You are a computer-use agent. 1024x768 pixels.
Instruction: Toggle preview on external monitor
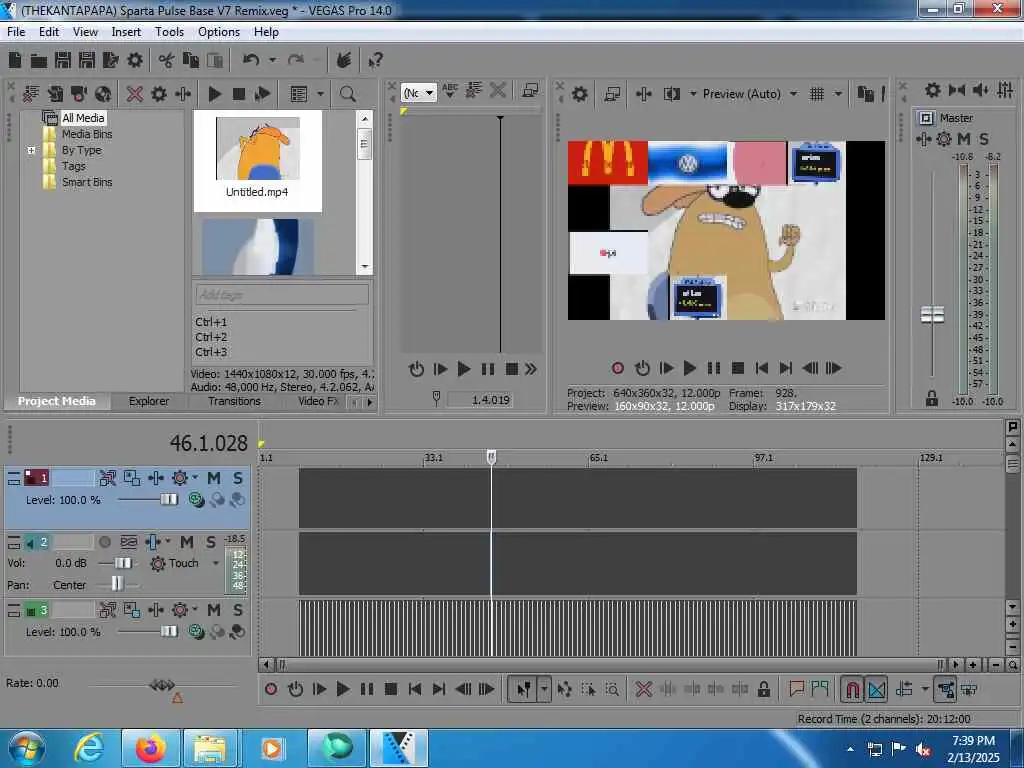click(612, 94)
